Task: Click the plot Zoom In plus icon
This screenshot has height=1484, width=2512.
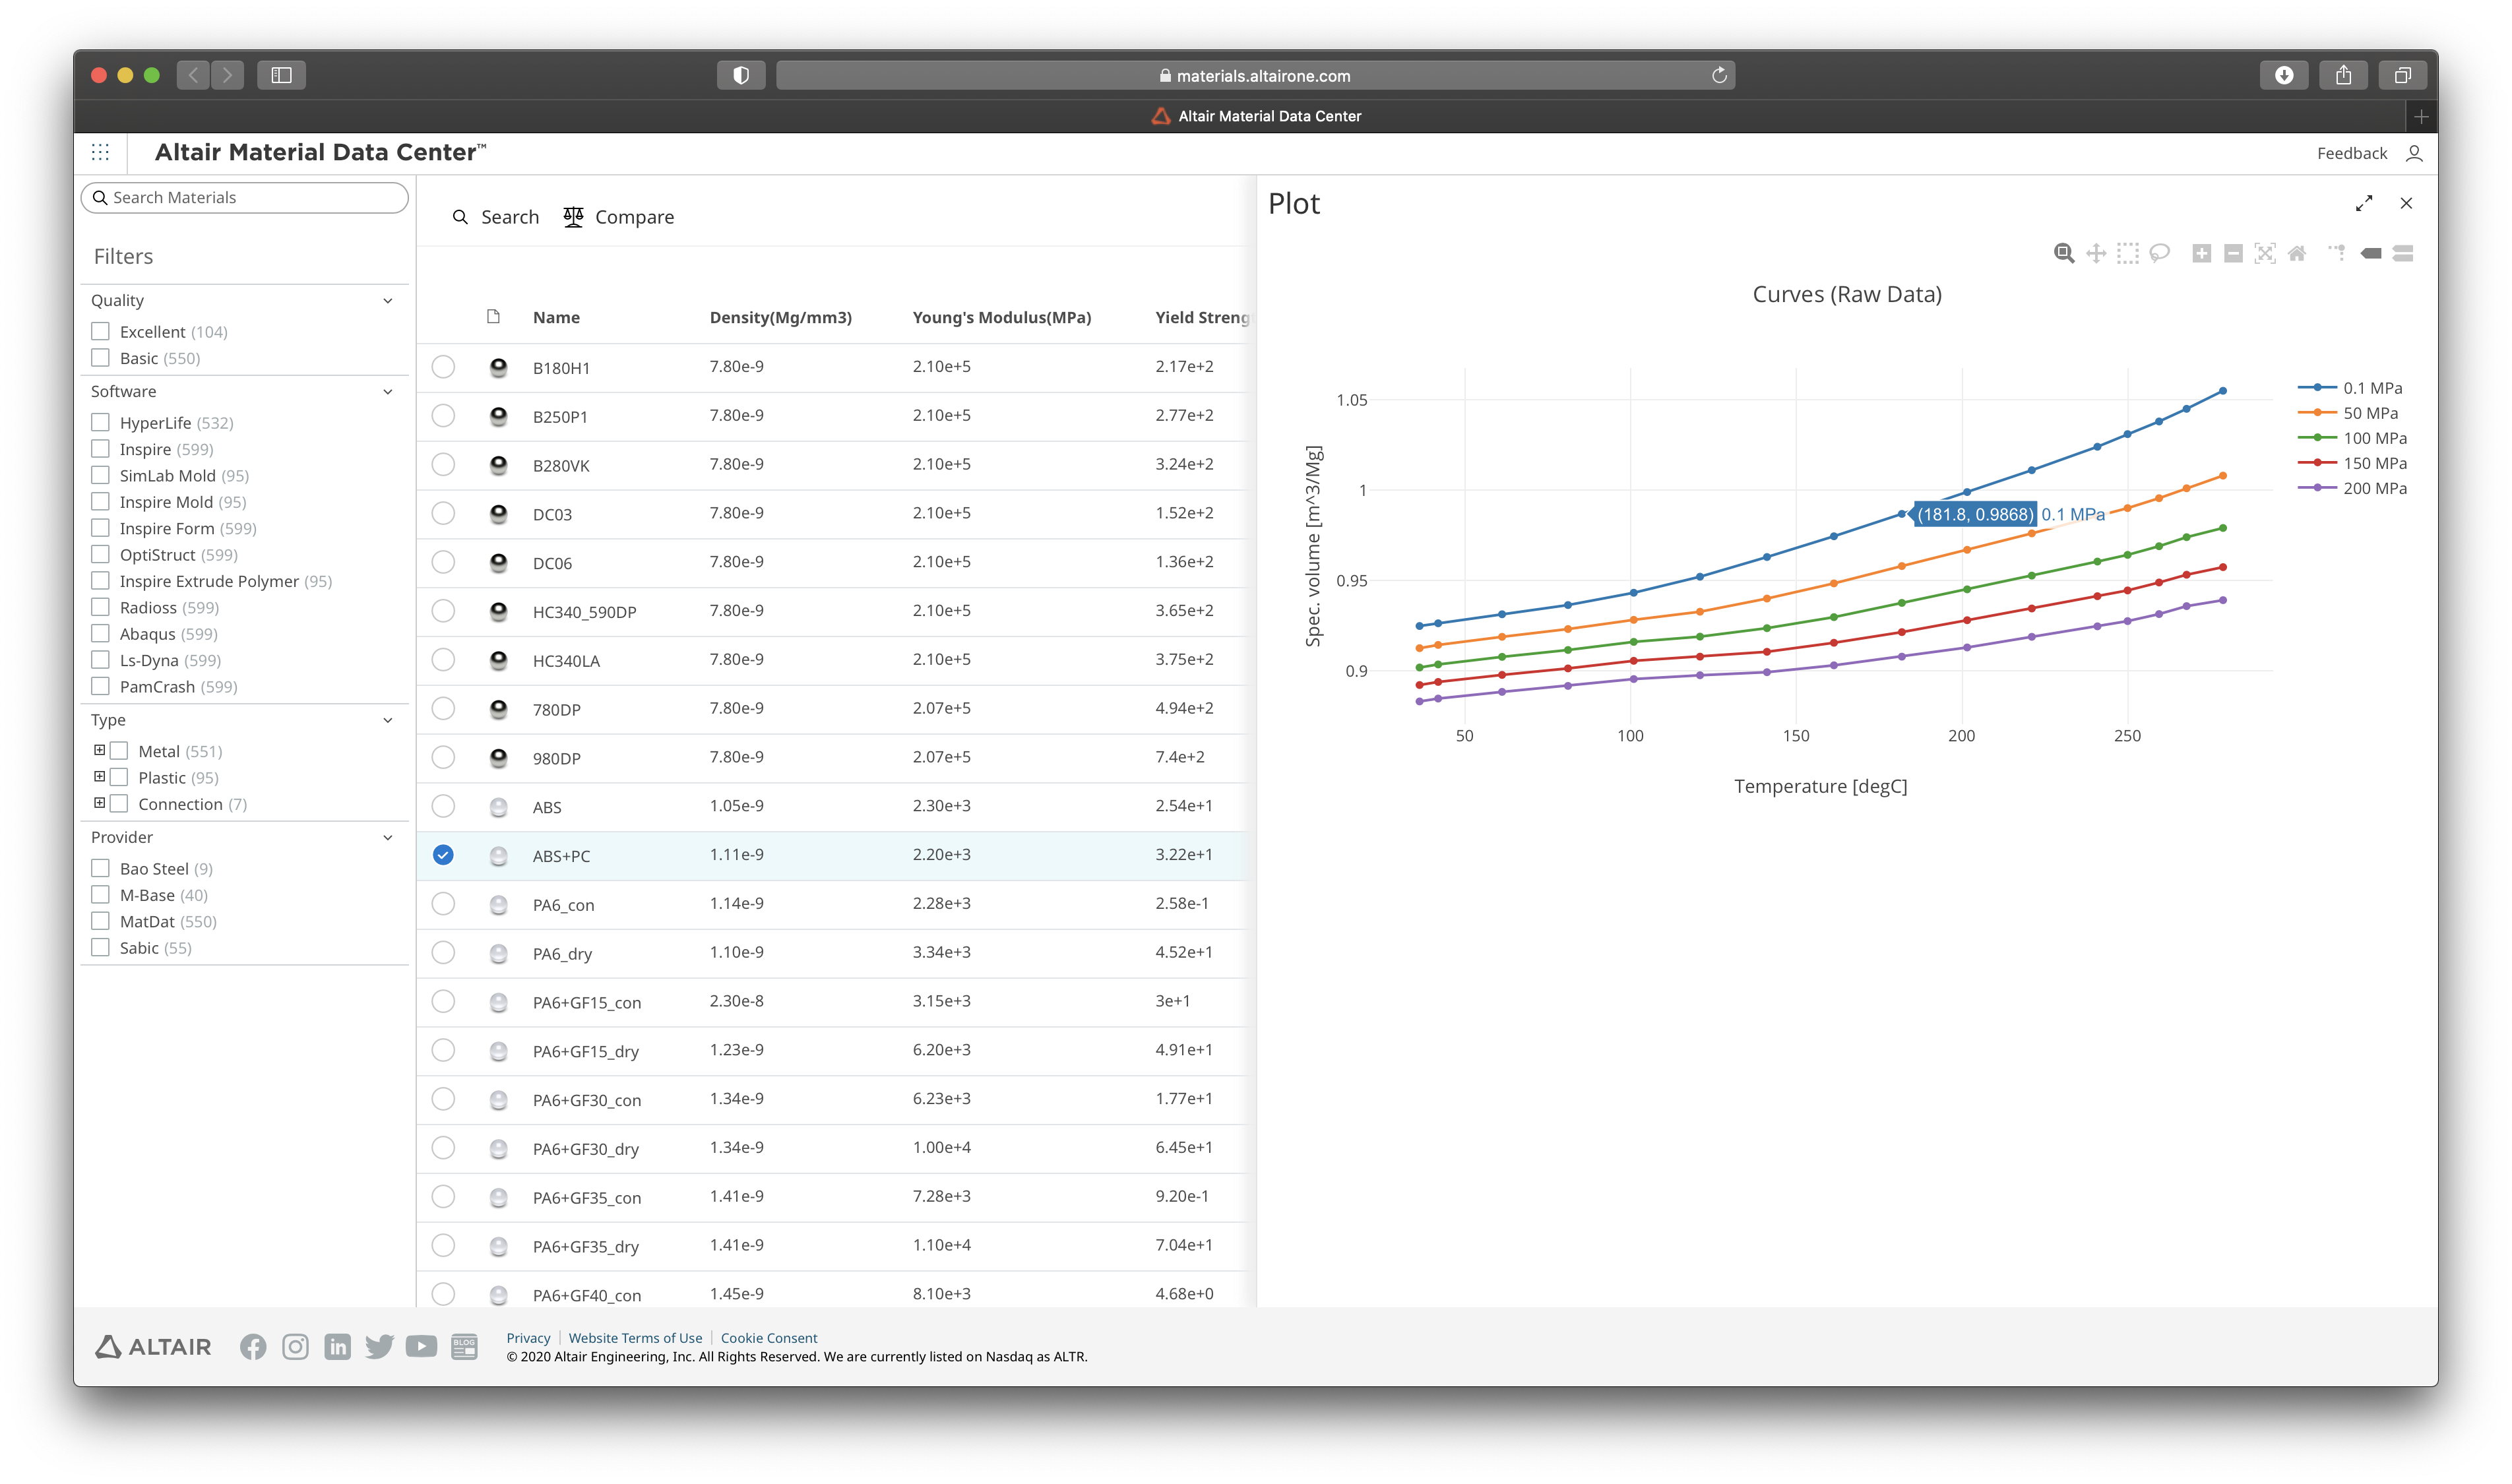Action: coord(2201,253)
